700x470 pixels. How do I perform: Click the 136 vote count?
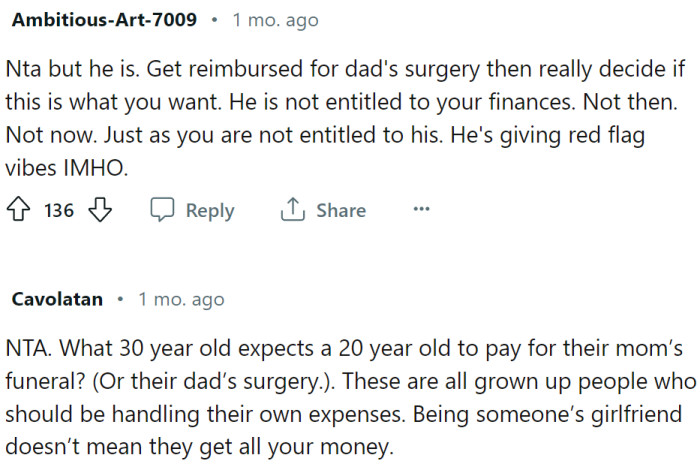(60, 211)
